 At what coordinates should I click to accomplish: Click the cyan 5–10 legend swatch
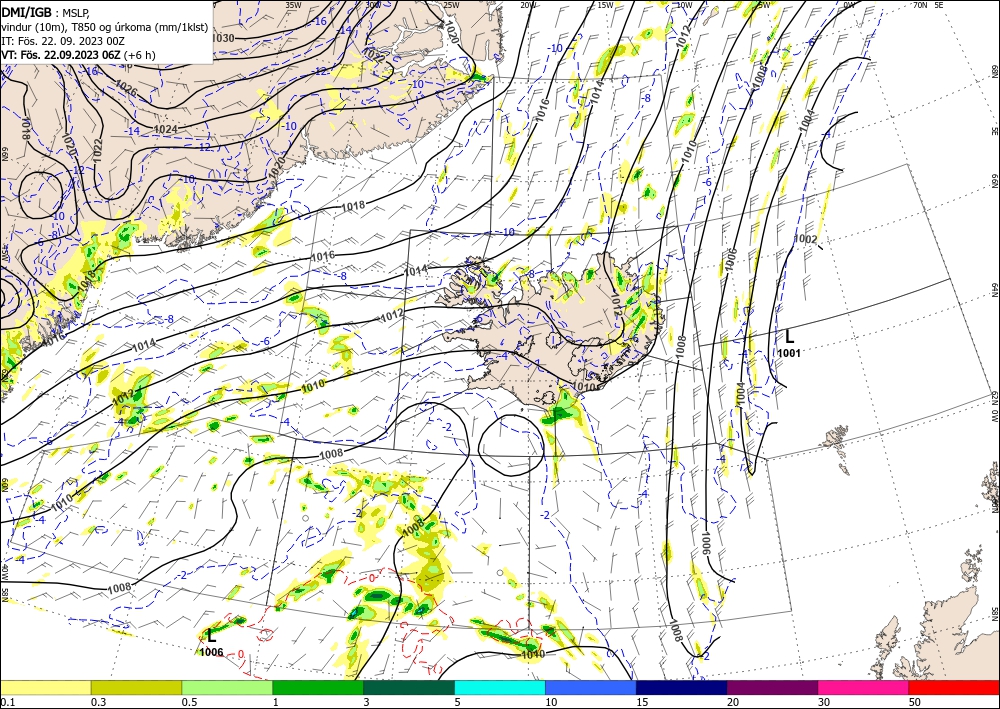pyautogui.click(x=500, y=687)
